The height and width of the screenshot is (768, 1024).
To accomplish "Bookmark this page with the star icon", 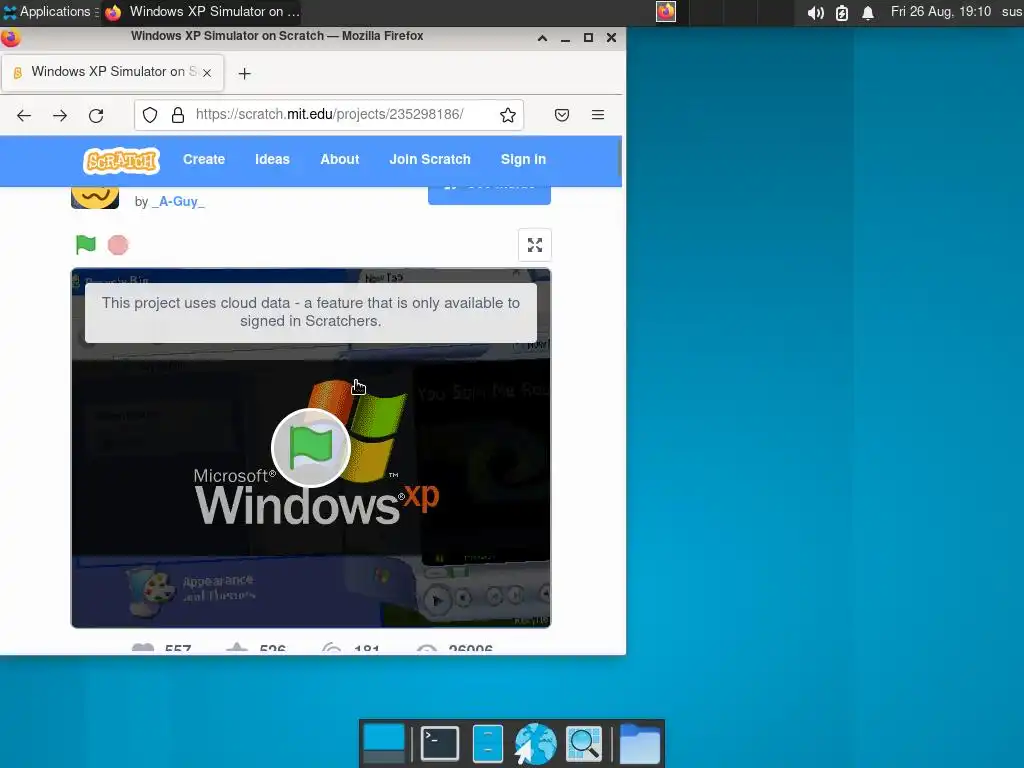I will pos(507,115).
